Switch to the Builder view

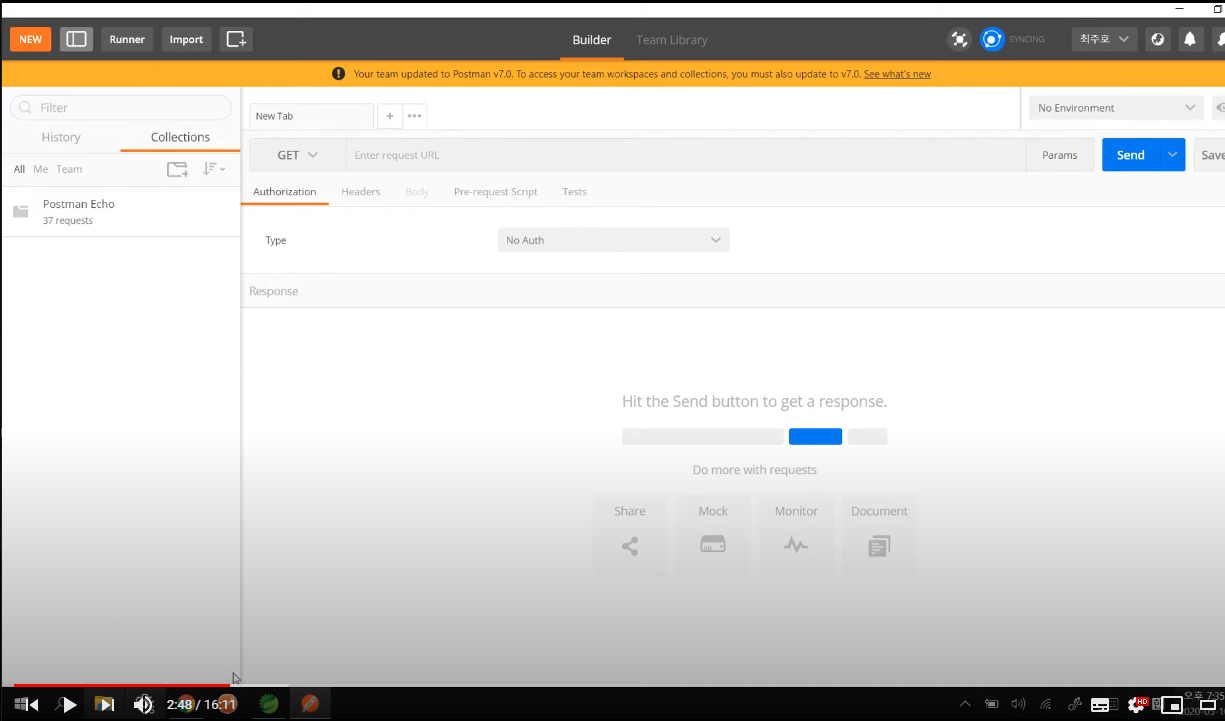pyautogui.click(x=592, y=40)
